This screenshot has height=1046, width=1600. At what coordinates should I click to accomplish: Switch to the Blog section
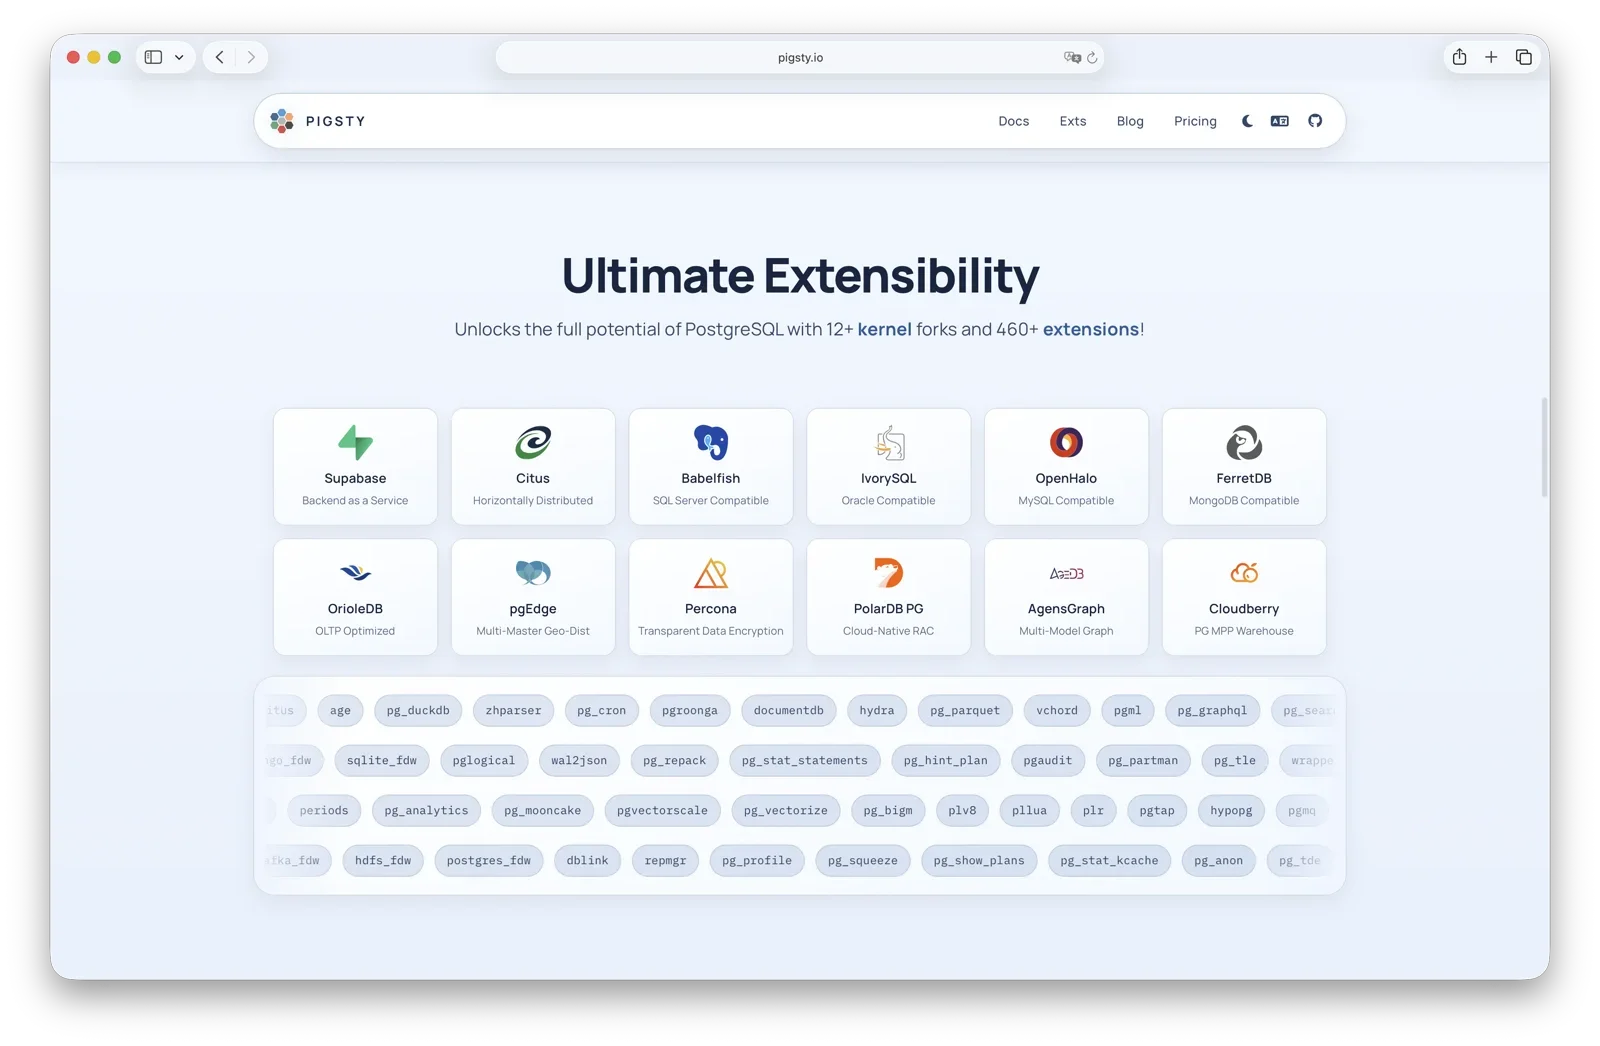(x=1129, y=120)
